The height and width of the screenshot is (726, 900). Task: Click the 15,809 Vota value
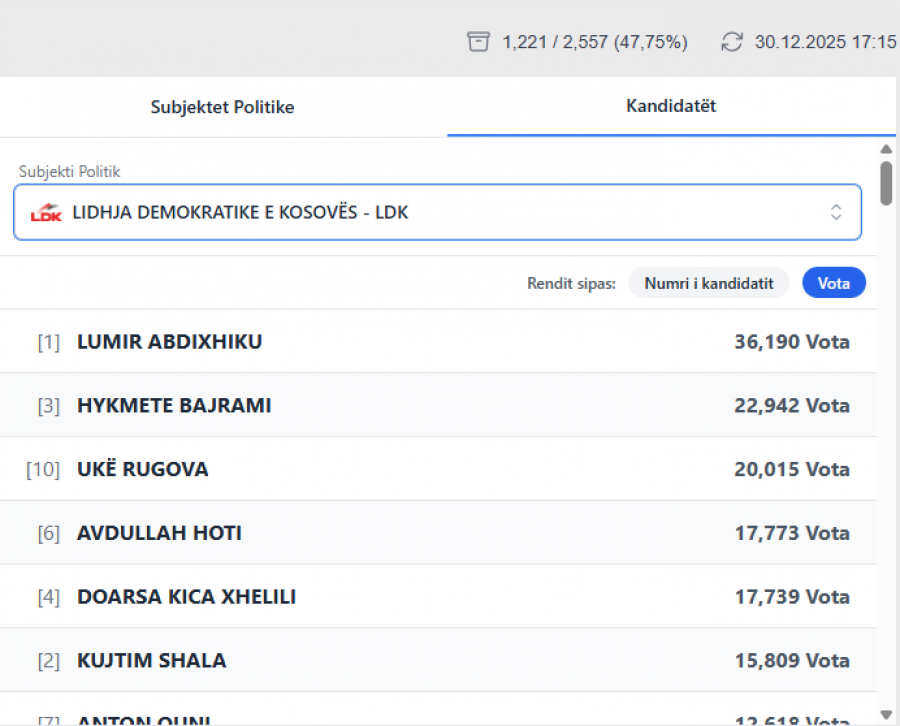792,661
